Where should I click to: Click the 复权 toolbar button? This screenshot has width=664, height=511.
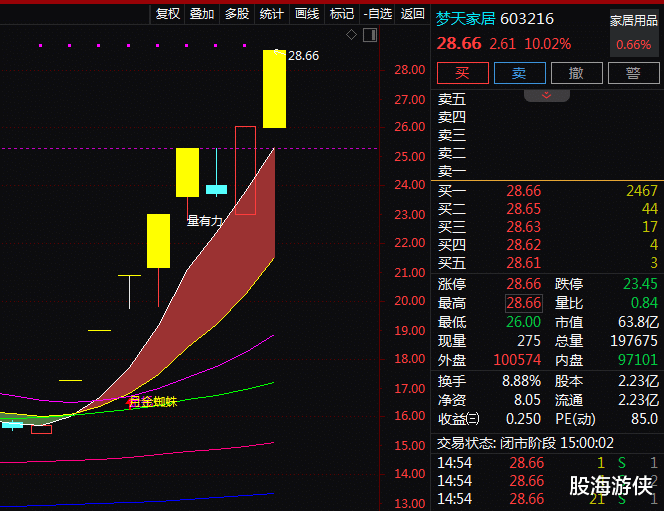tap(168, 14)
